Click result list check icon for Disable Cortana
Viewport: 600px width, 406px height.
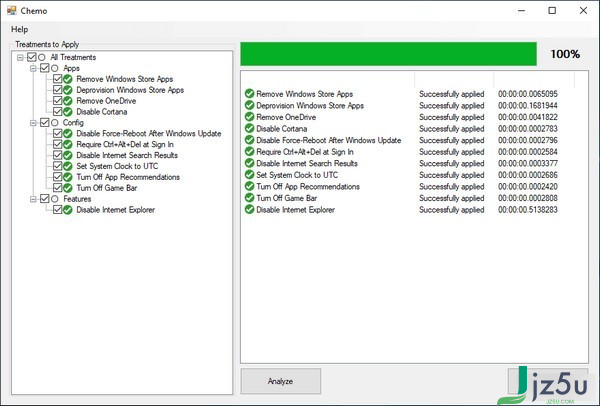click(x=249, y=129)
